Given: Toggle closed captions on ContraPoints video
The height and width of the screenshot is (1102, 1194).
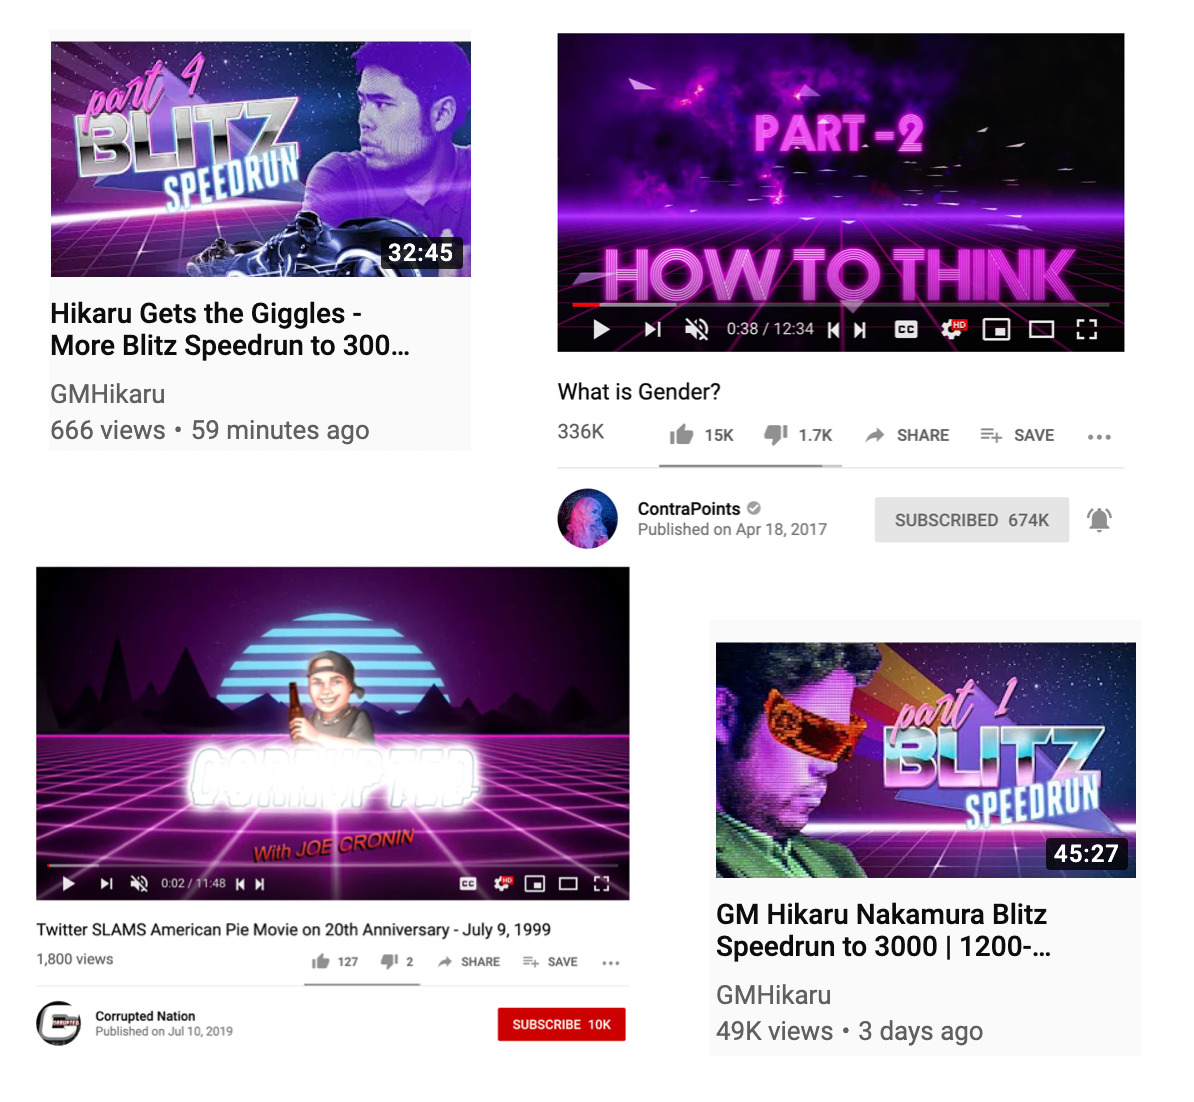Looking at the screenshot, I should (905, 330).
